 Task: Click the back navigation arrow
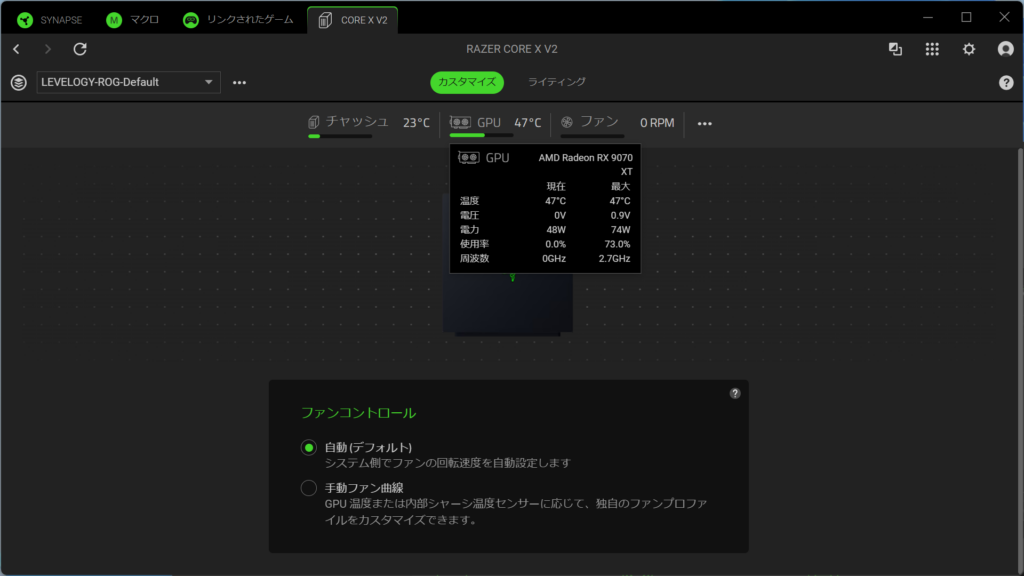[16, 49]
